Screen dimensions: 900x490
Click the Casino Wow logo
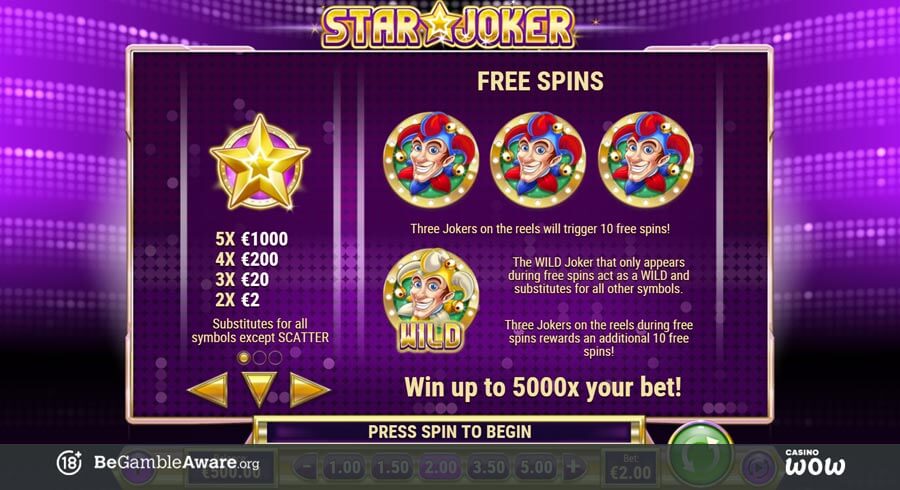(x=814, y=462)
